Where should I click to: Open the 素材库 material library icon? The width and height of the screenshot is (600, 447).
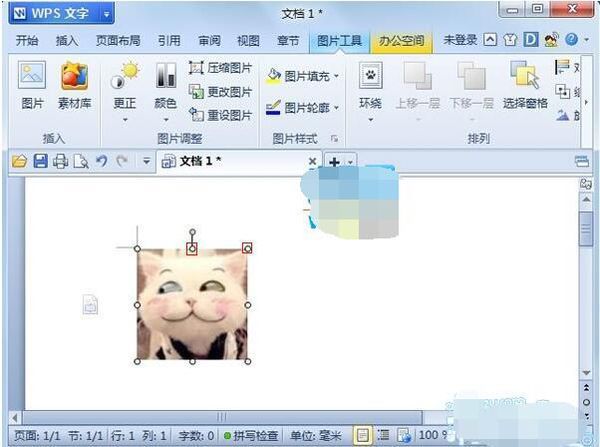[x=75, y=75]
